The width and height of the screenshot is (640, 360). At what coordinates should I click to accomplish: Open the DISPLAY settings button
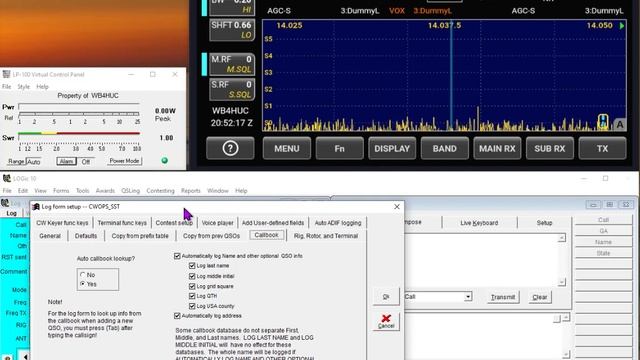tap(392, 148)
